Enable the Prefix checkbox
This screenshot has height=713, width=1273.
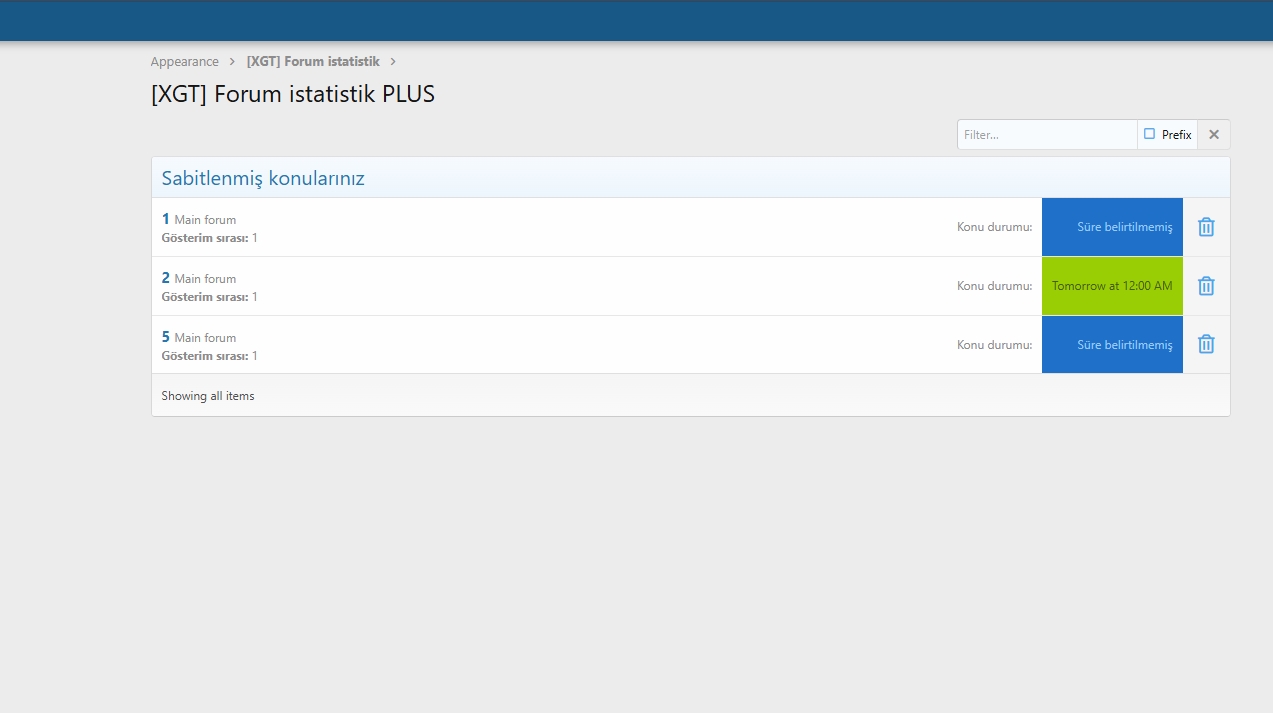pos(1150,134)
